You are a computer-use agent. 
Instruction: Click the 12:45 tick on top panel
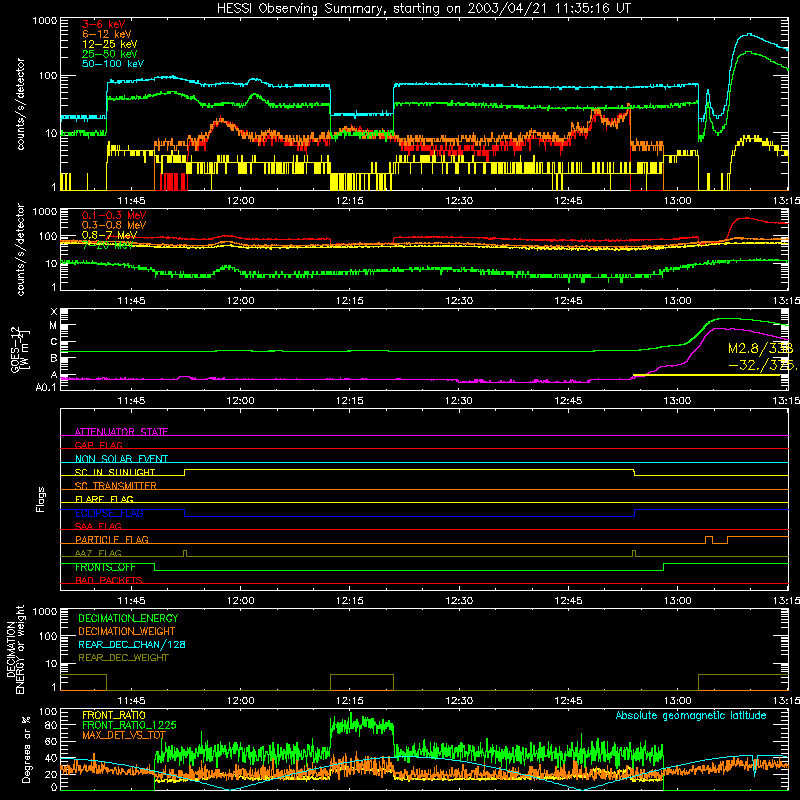coord(568,201)
